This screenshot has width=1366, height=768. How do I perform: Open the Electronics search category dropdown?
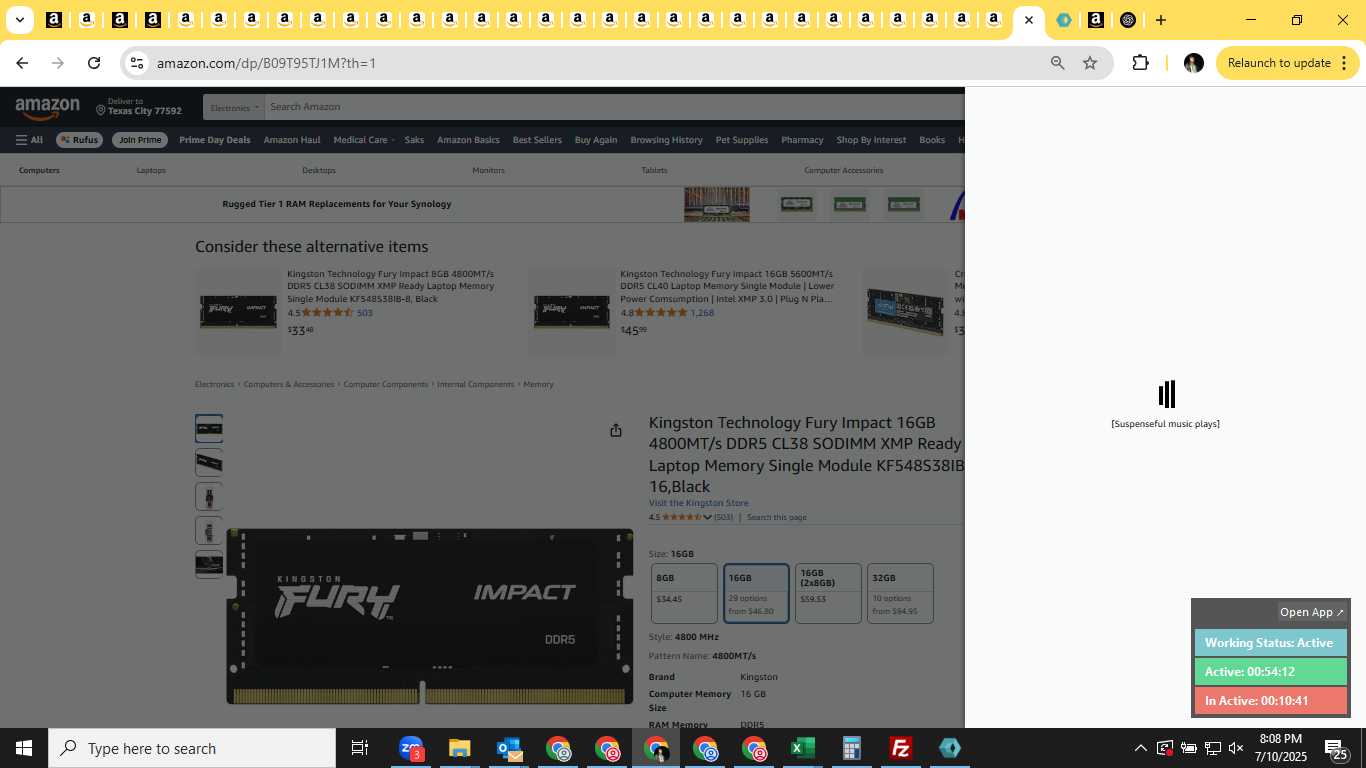click(x=234, y=107)
